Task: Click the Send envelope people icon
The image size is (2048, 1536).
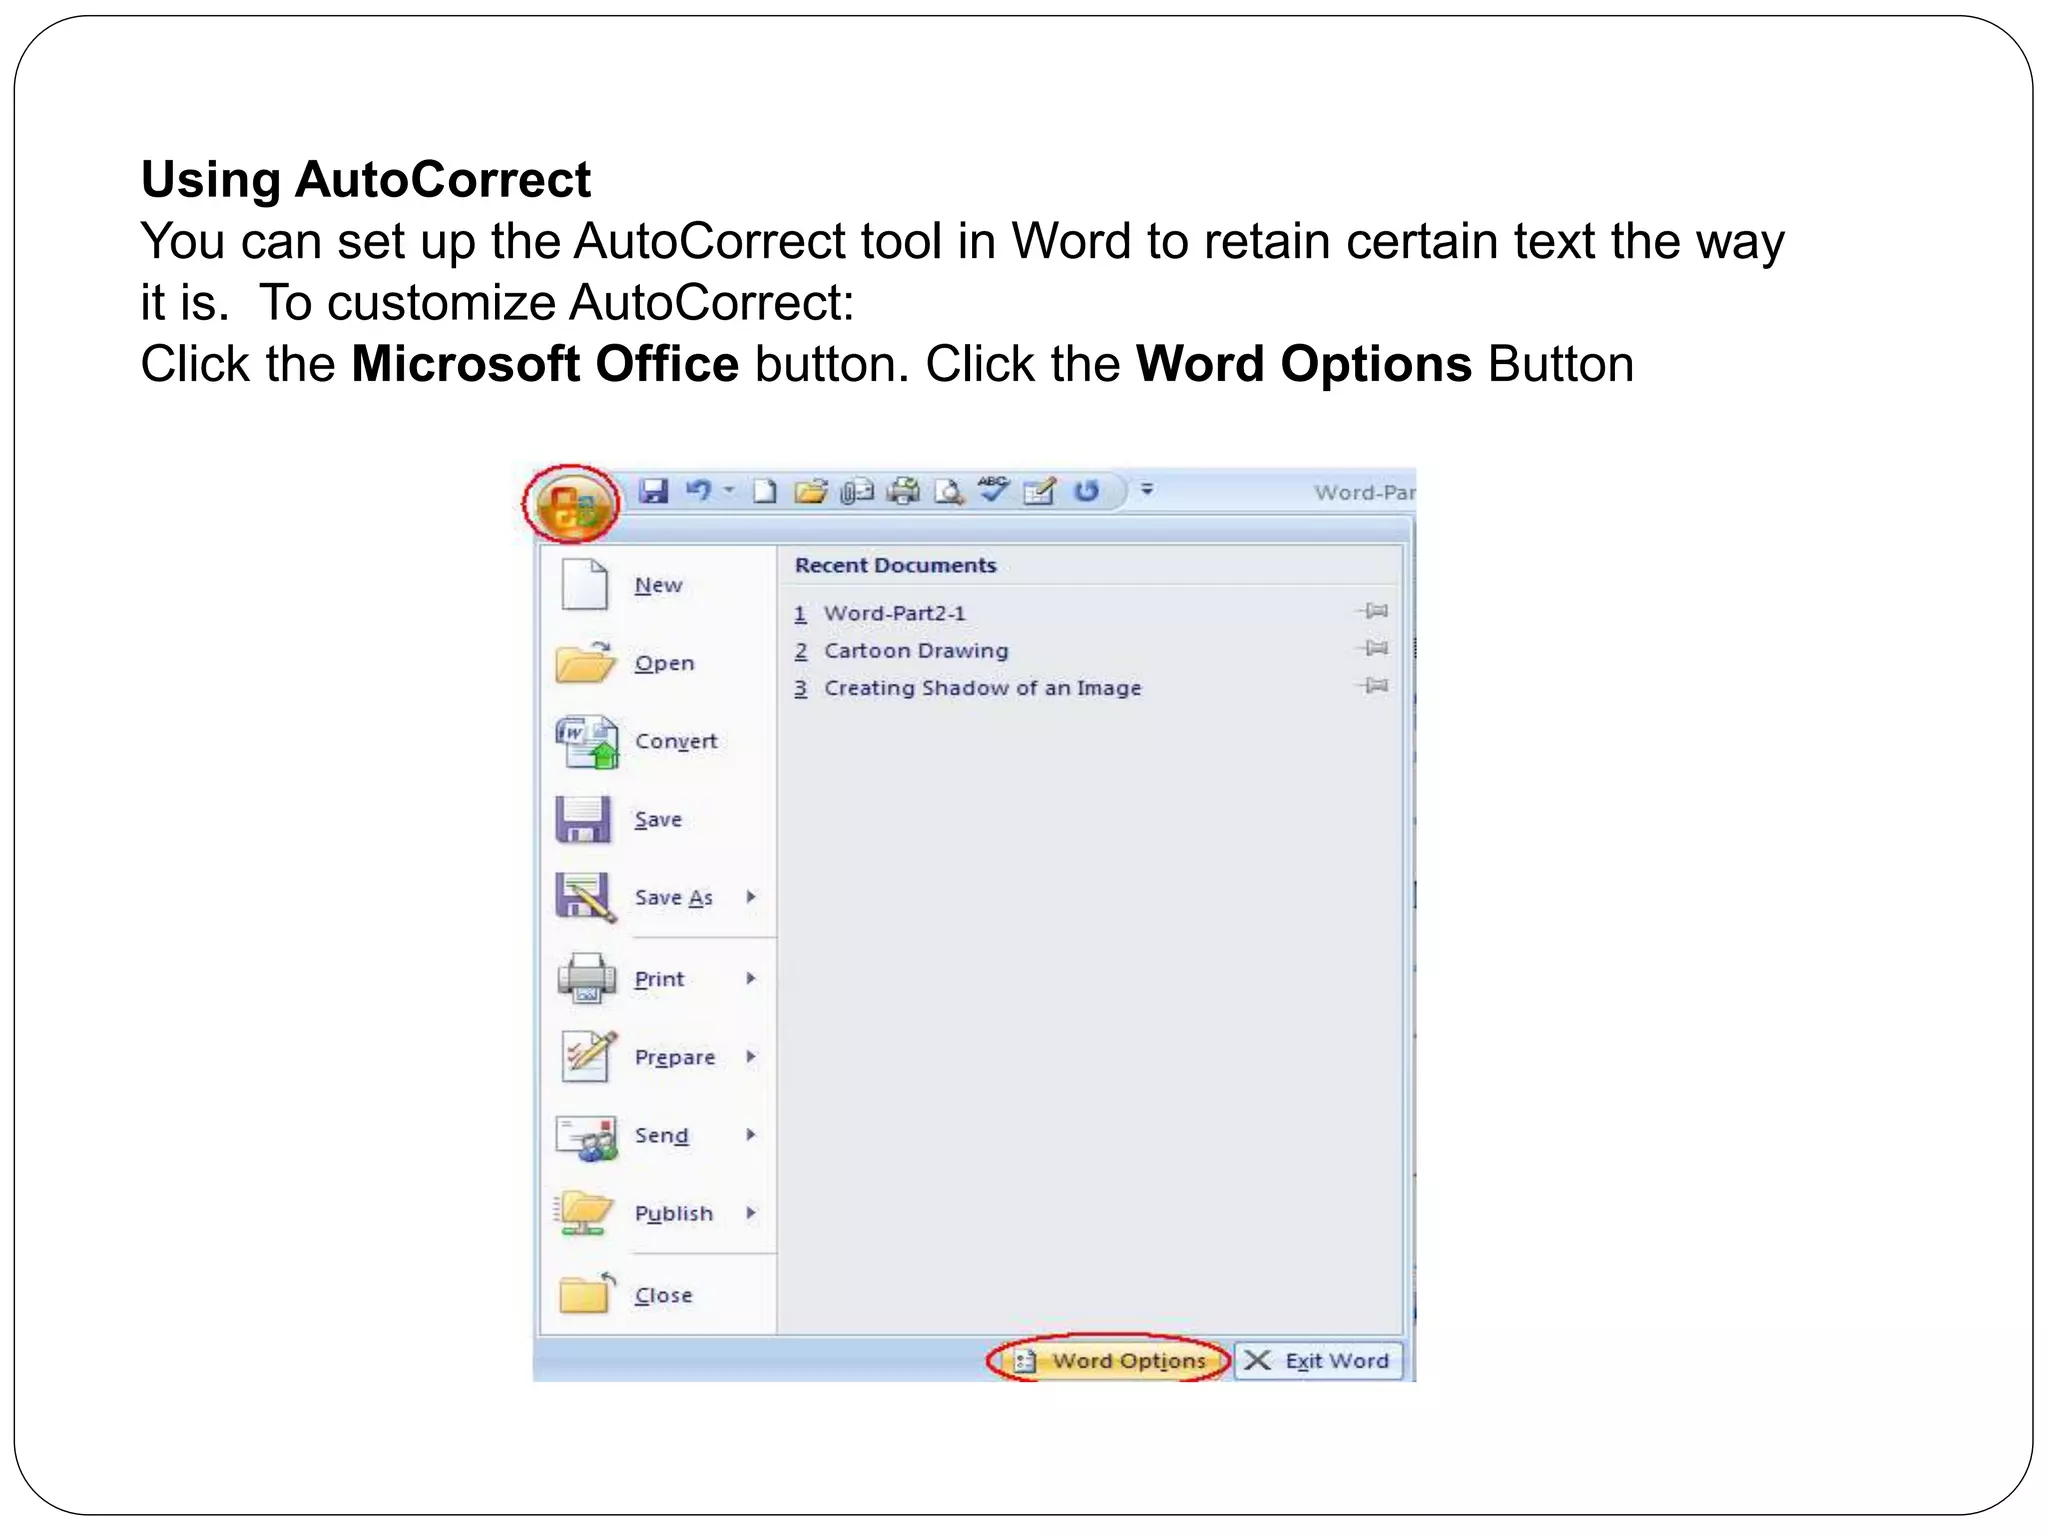Action: point(587,1137)
